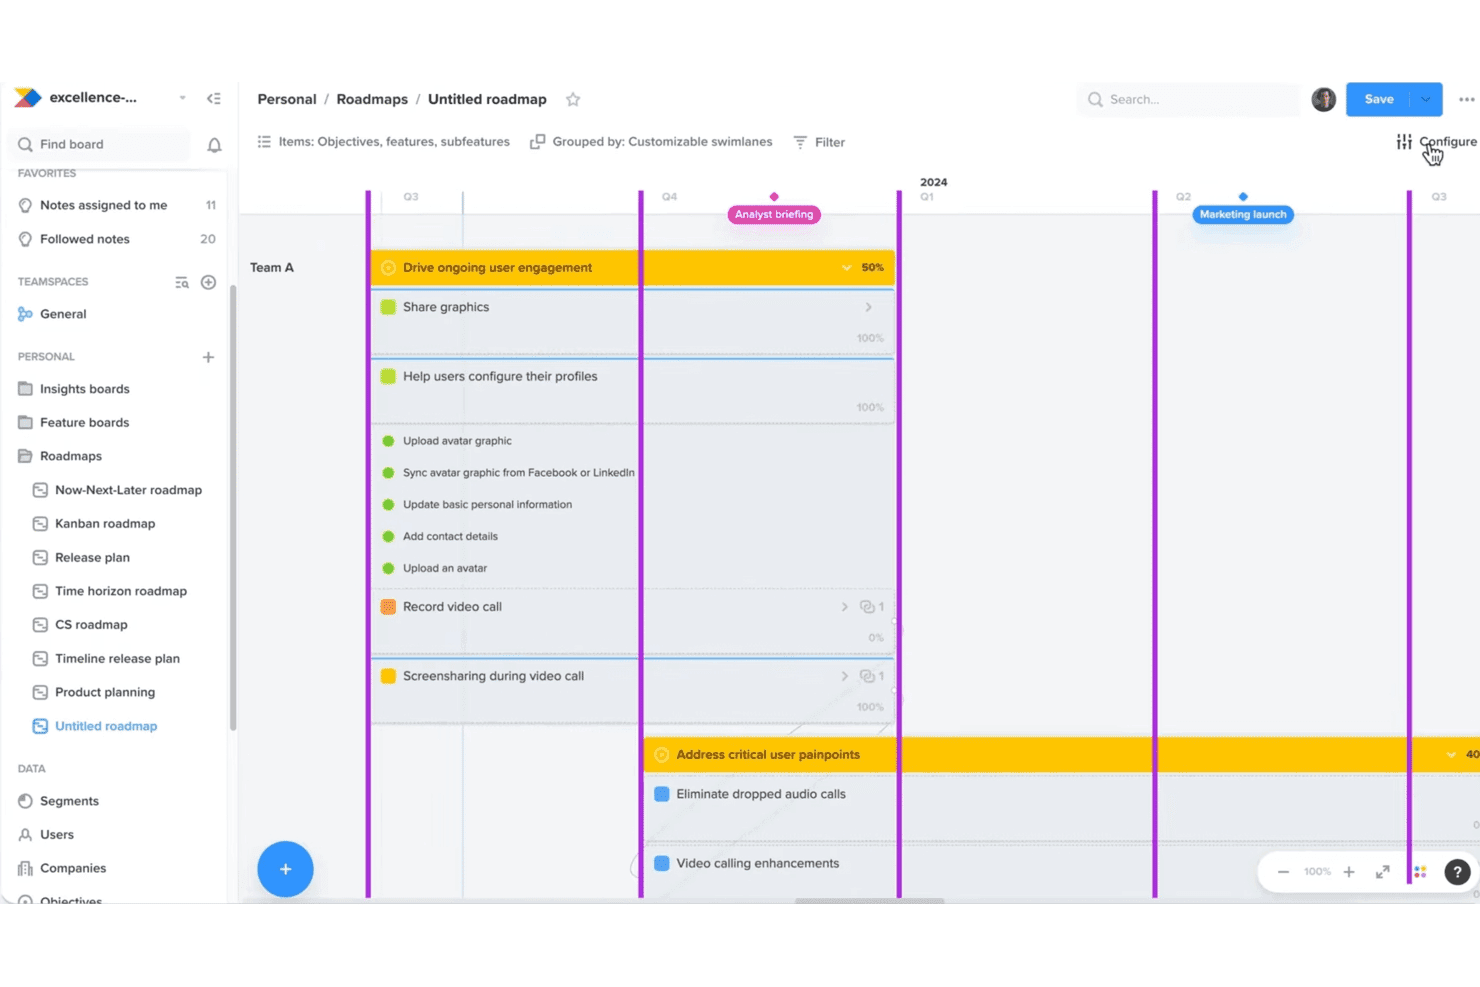Open the more options ellipsis menu

click(1466, 99)
